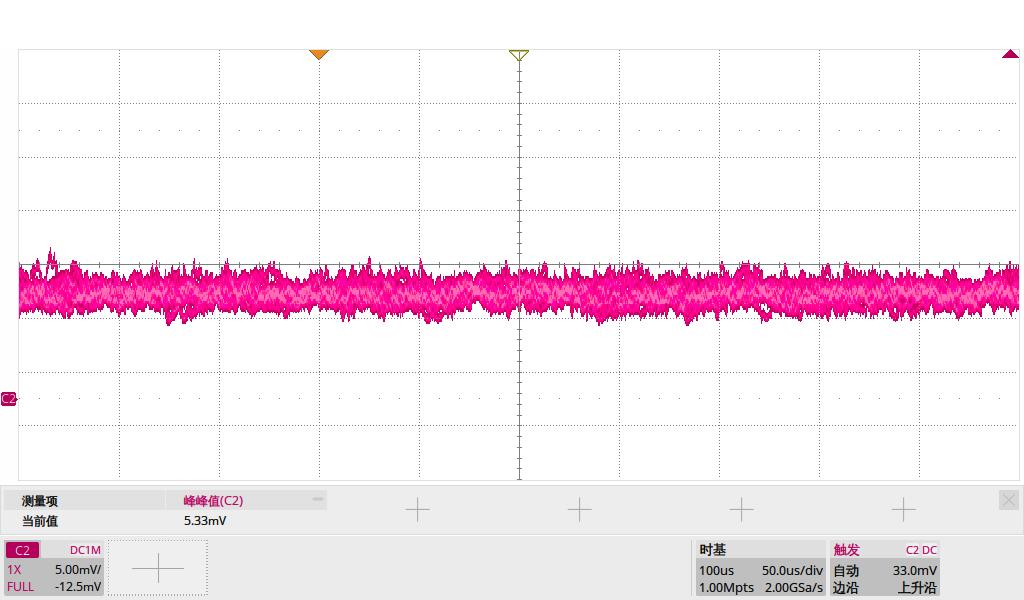The height and width of the screenshot is (600, 1024).
Task: Close the measurement panel with X
Action: 1008,499
